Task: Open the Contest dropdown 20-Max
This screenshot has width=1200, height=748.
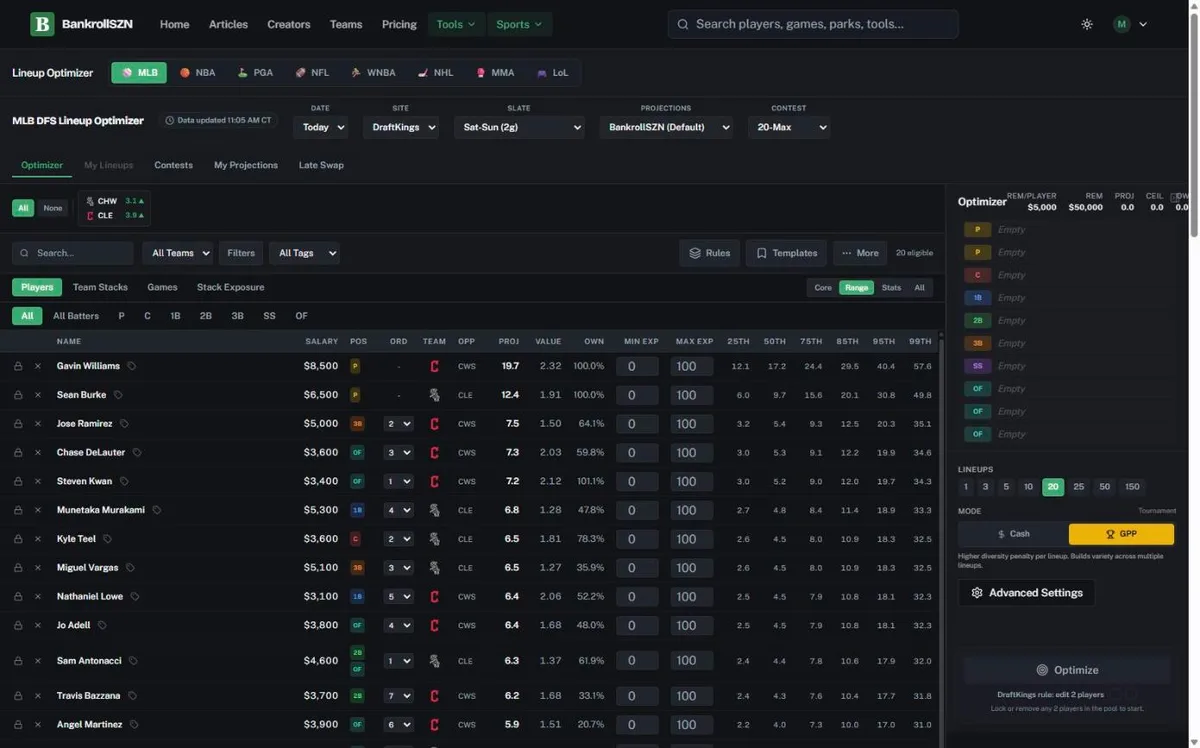Action: pos(789,127)
